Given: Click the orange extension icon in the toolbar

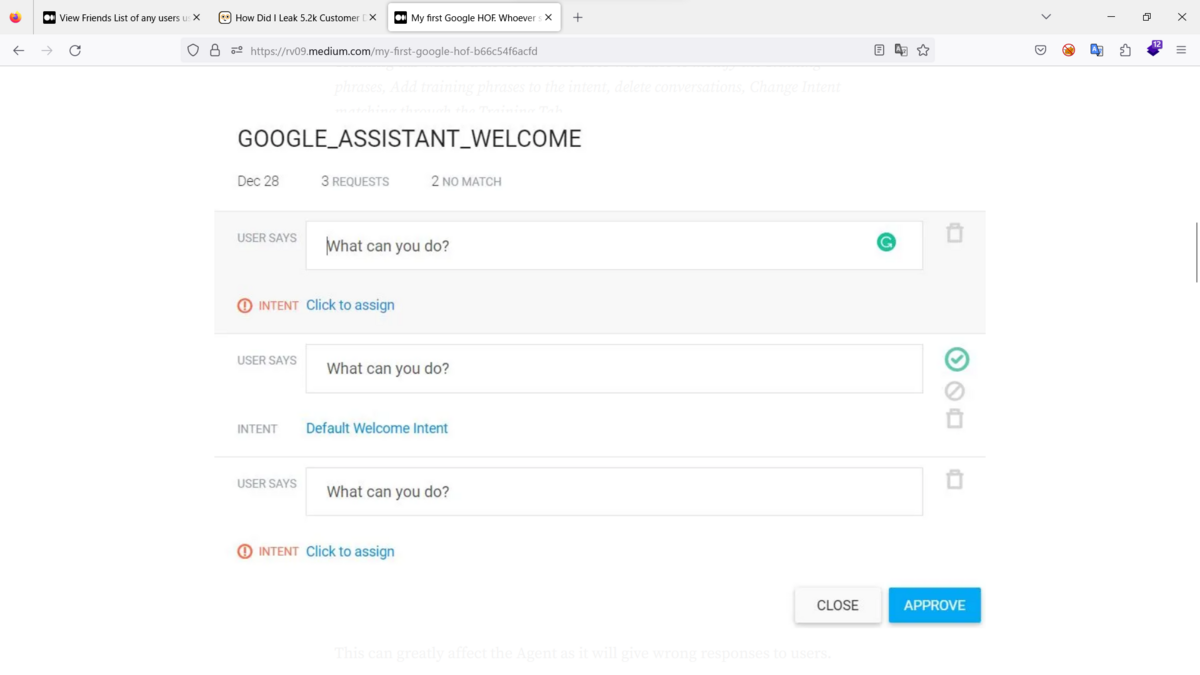Looking at the screenshot, I should point(1069,50).
